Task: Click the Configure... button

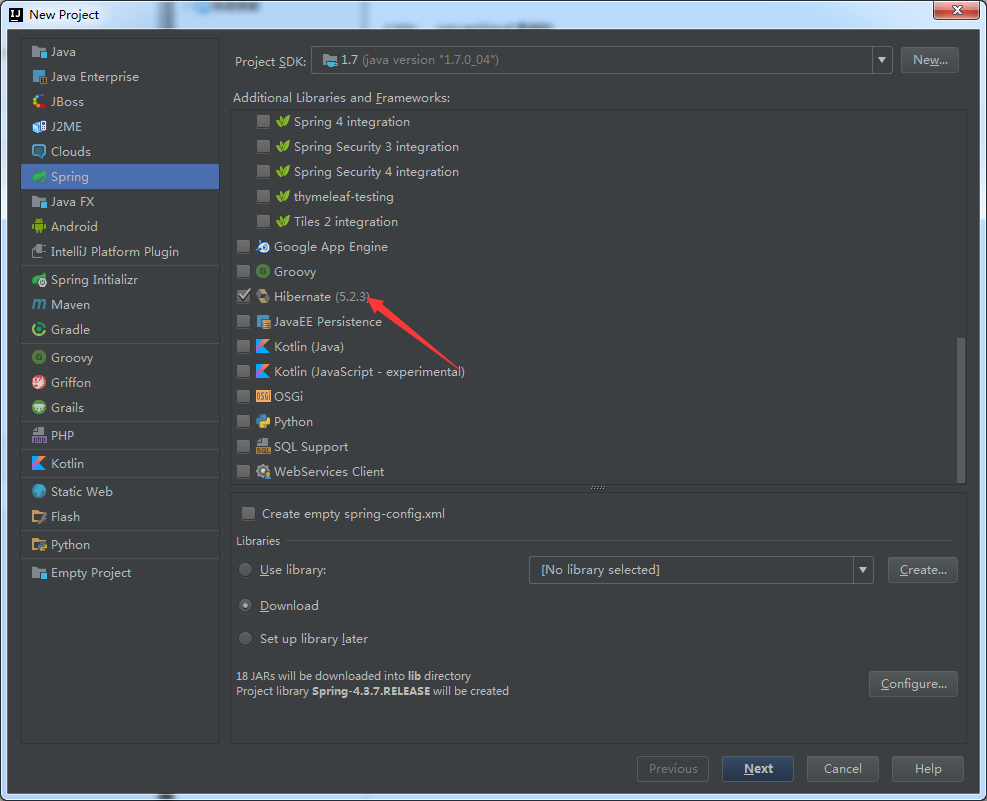Action: pyautogui.click(x=913, y=684)
